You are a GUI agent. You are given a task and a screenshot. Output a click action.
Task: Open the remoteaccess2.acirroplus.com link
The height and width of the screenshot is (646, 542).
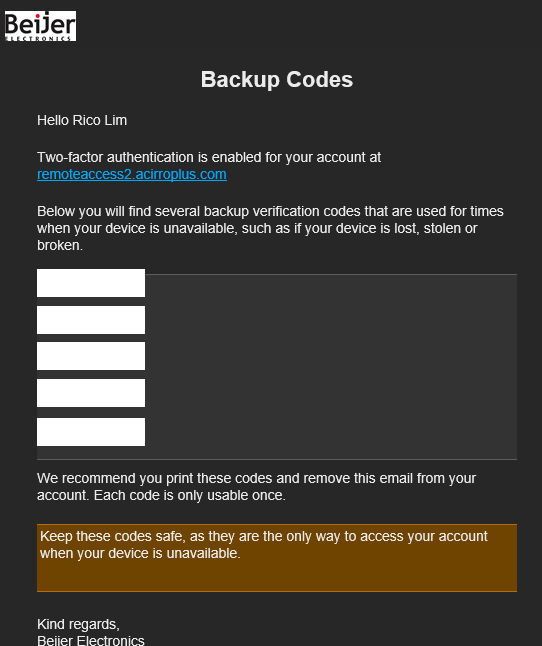(132, 174)
